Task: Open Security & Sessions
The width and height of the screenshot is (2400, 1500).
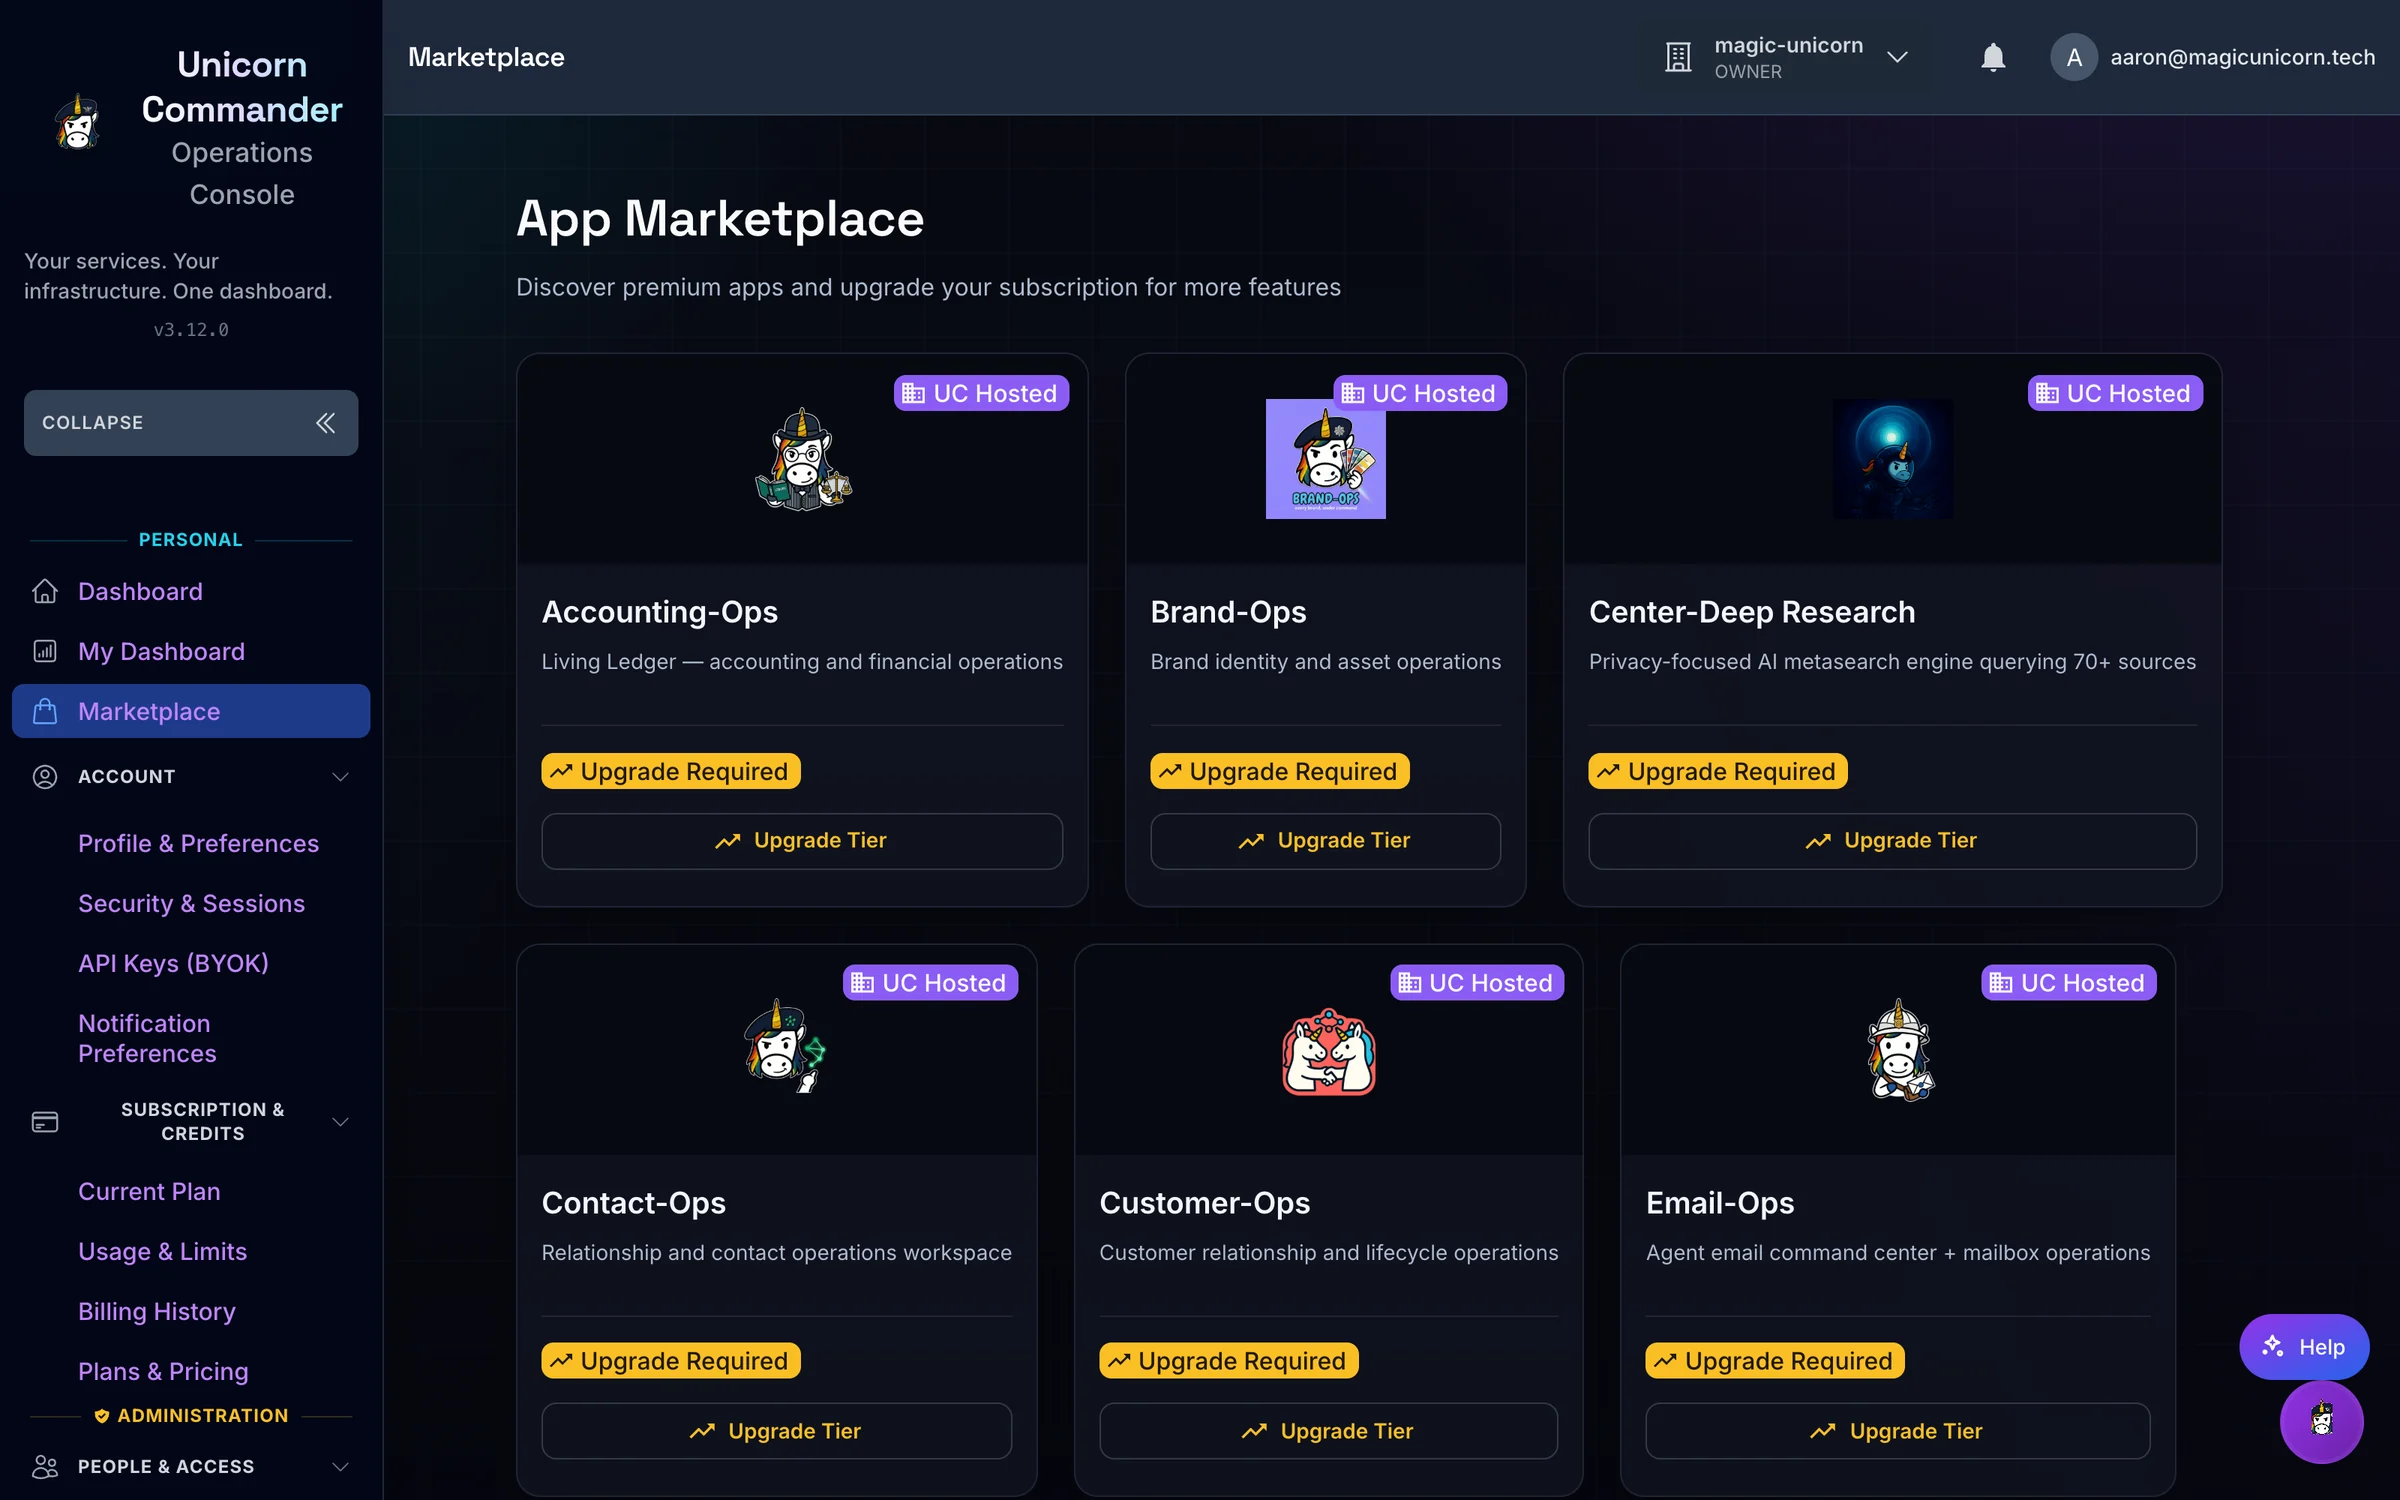Action: 191,903
